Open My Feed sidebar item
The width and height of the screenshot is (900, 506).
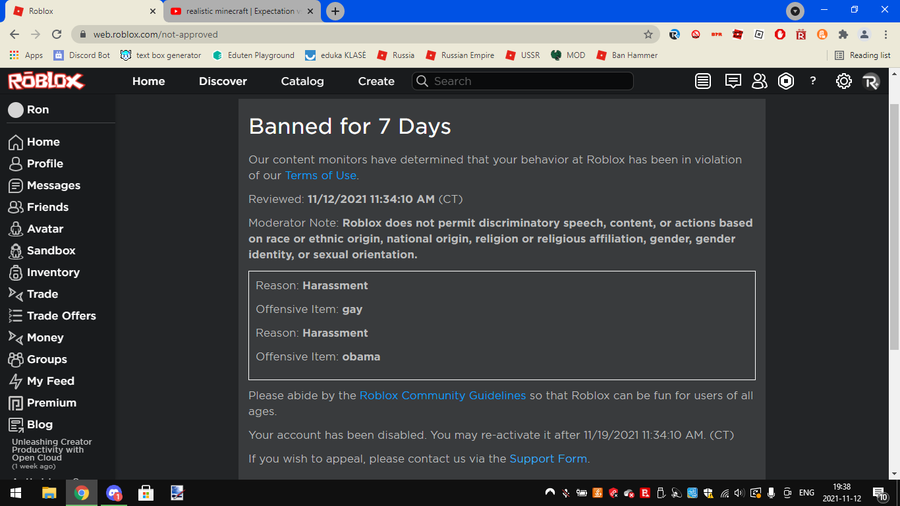pyautogui.click(x=41, y=382)
